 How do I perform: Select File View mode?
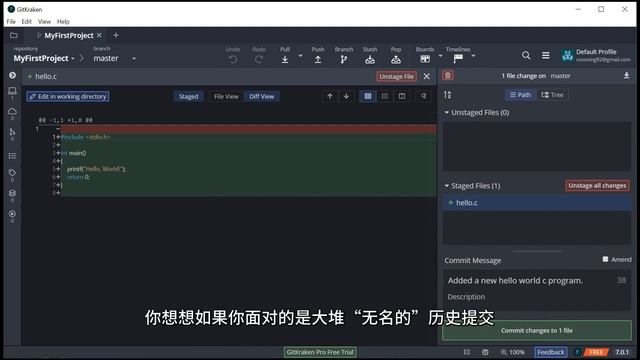(226, 97)
